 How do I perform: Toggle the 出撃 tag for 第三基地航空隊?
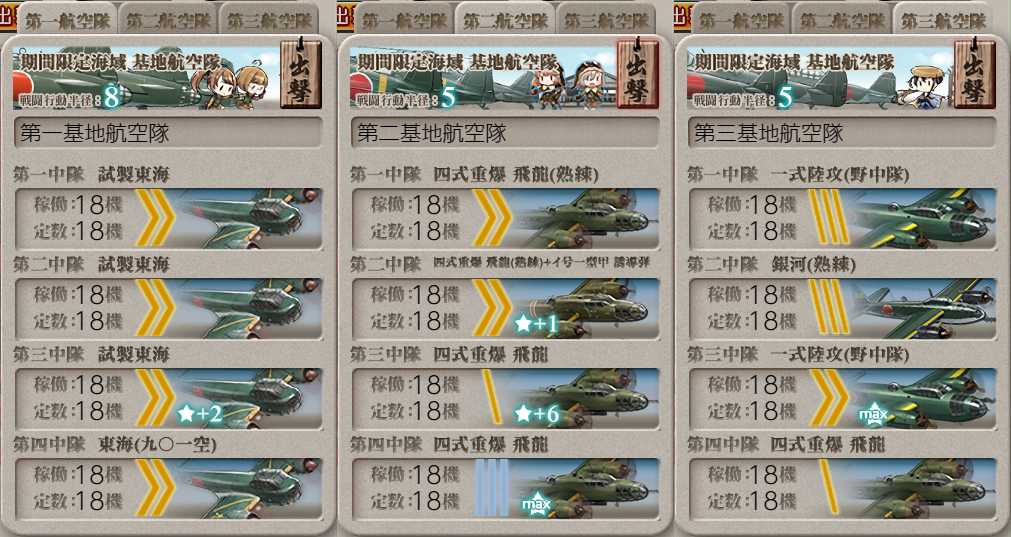tap(974, 73)
